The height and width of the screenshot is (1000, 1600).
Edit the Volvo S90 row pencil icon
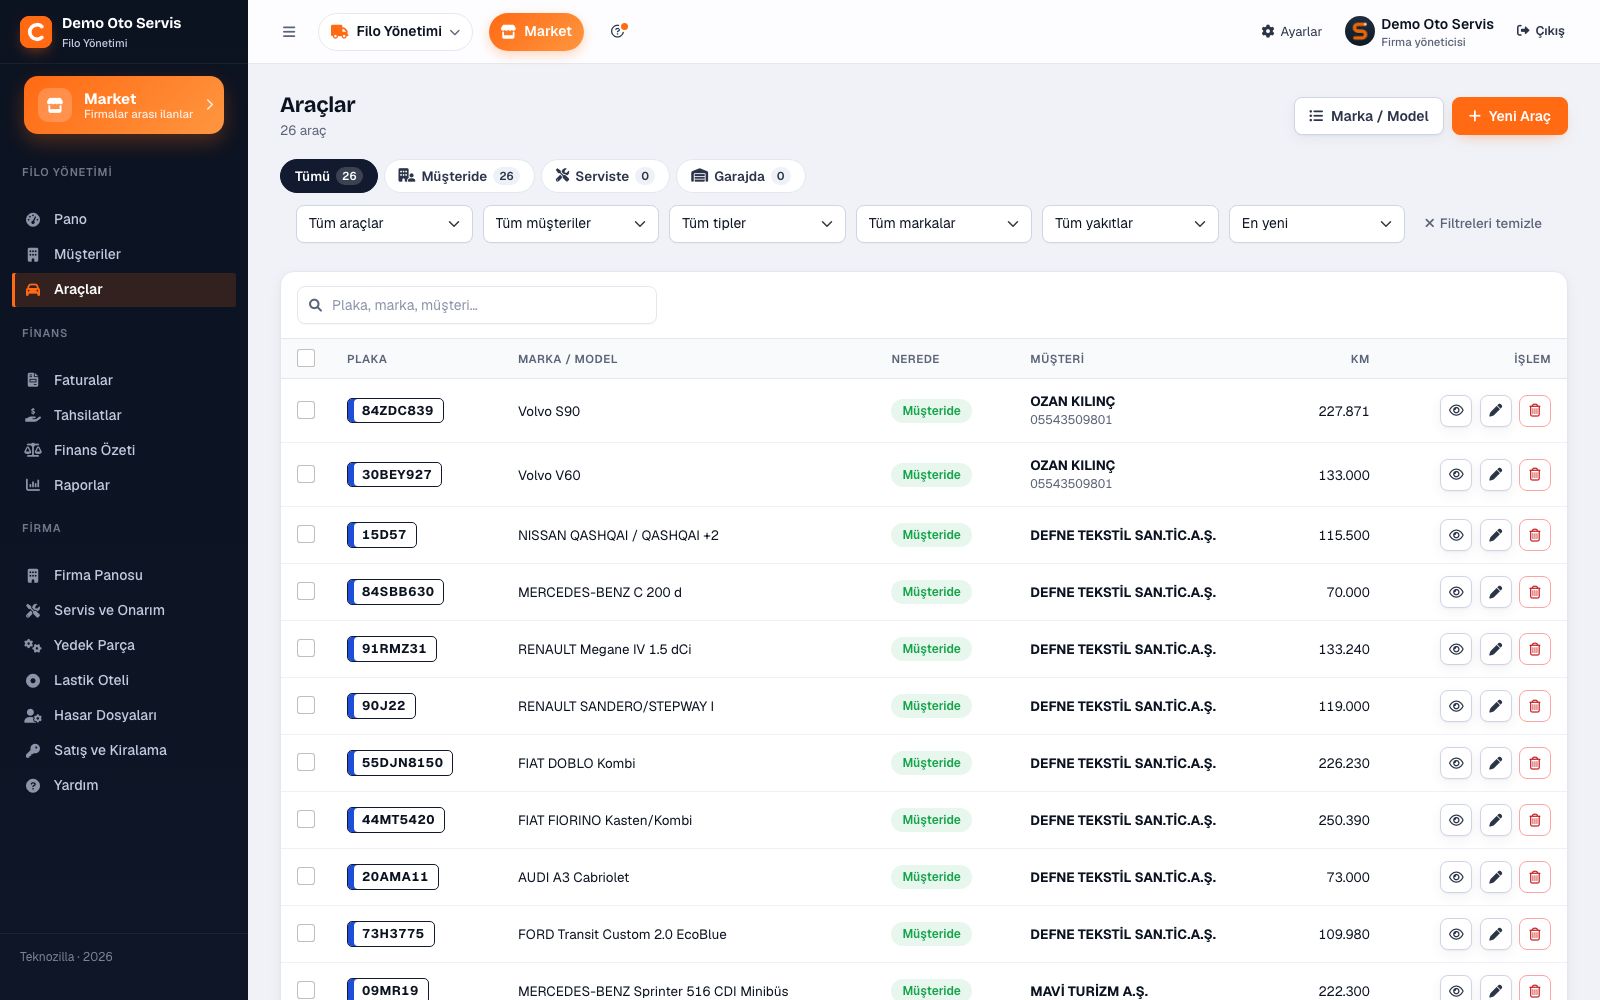(1495, 411)
